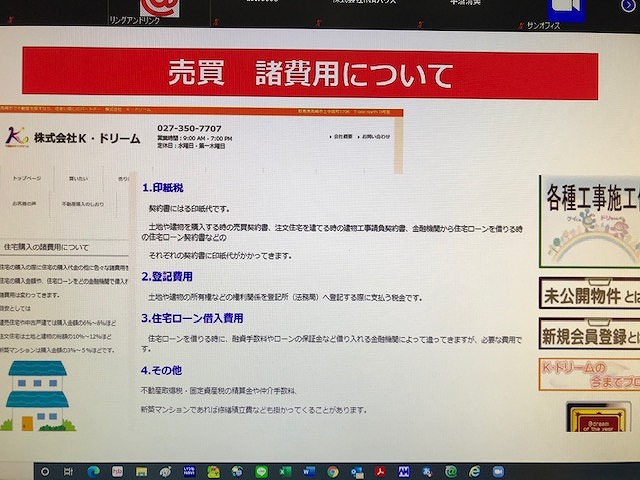Click the お問い合わせ header link
This screenshot has width=640, height=480.
(x=376, y=135)
